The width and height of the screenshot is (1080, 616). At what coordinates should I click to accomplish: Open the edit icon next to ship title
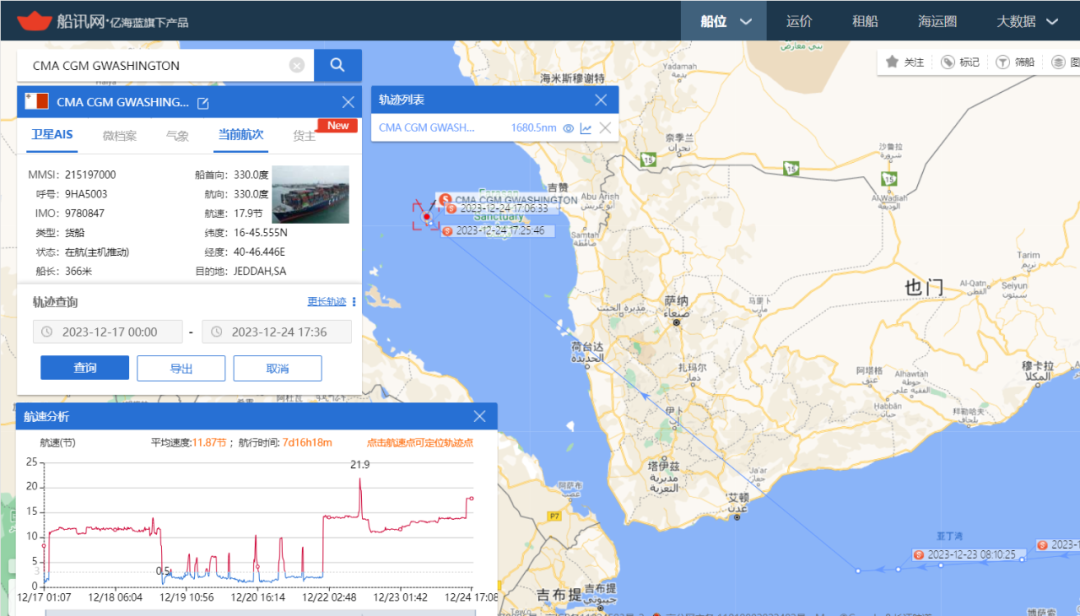point(203,103)
